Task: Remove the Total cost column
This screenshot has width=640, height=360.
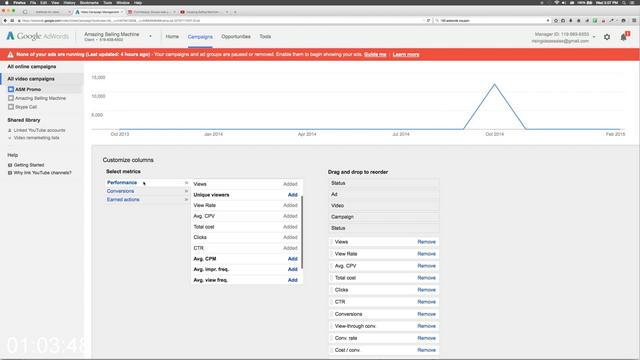Action: pyautogui.click(x=427, y=278)
